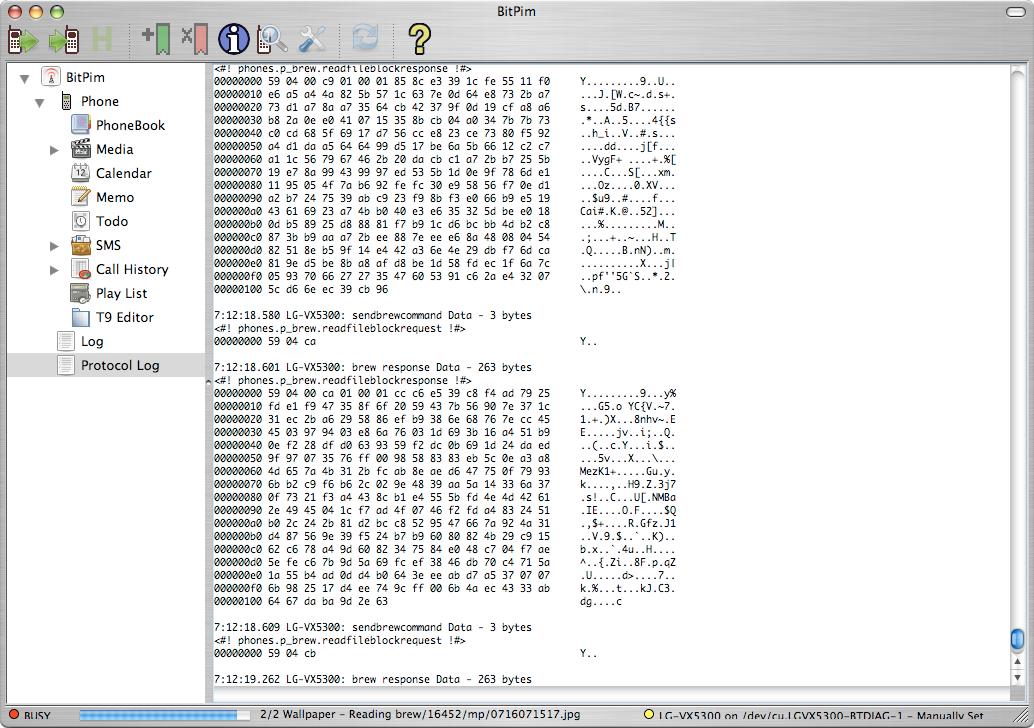Screen dimensions: 1034x728
Task: Click the green H history toolbar icon
Action: coord(102,40)
